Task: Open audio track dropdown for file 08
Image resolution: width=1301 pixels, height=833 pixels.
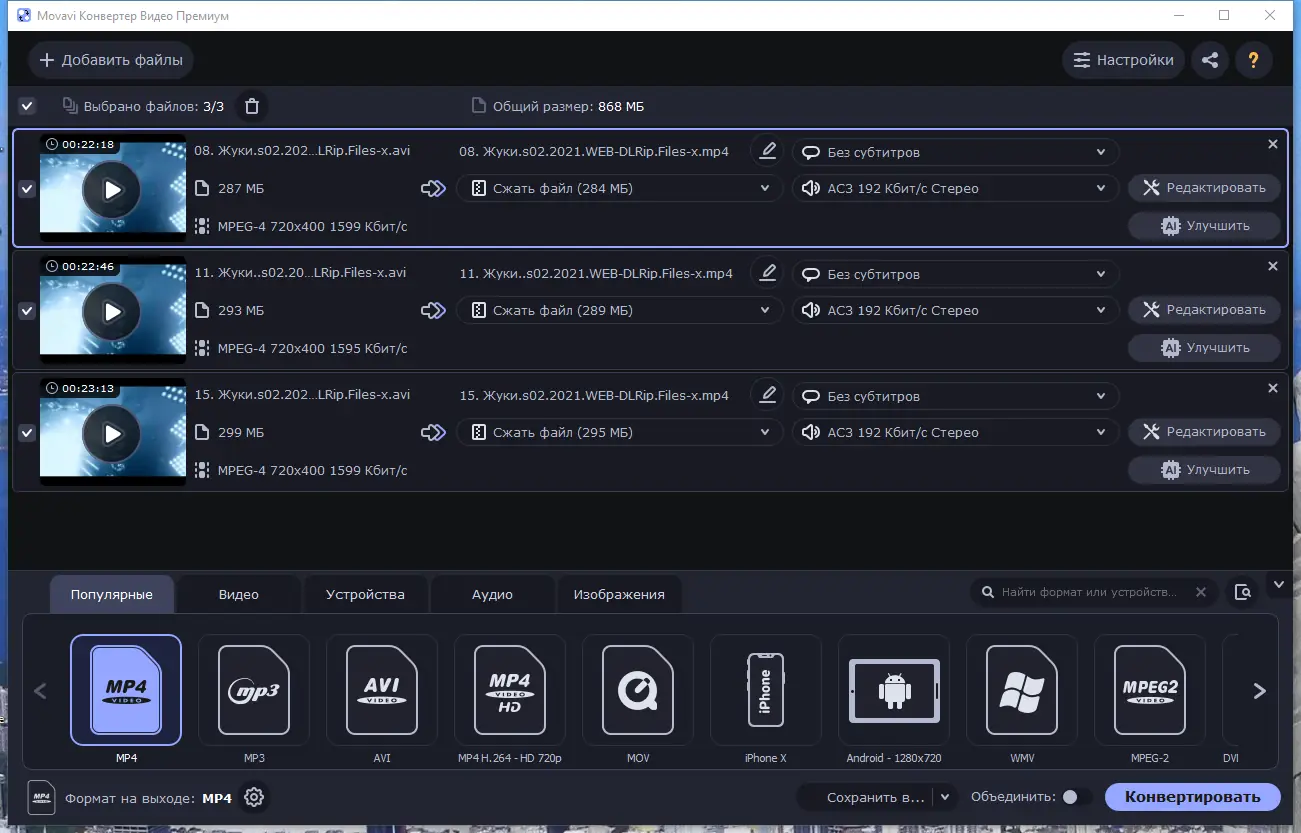Action: click(x=955, y=188)
